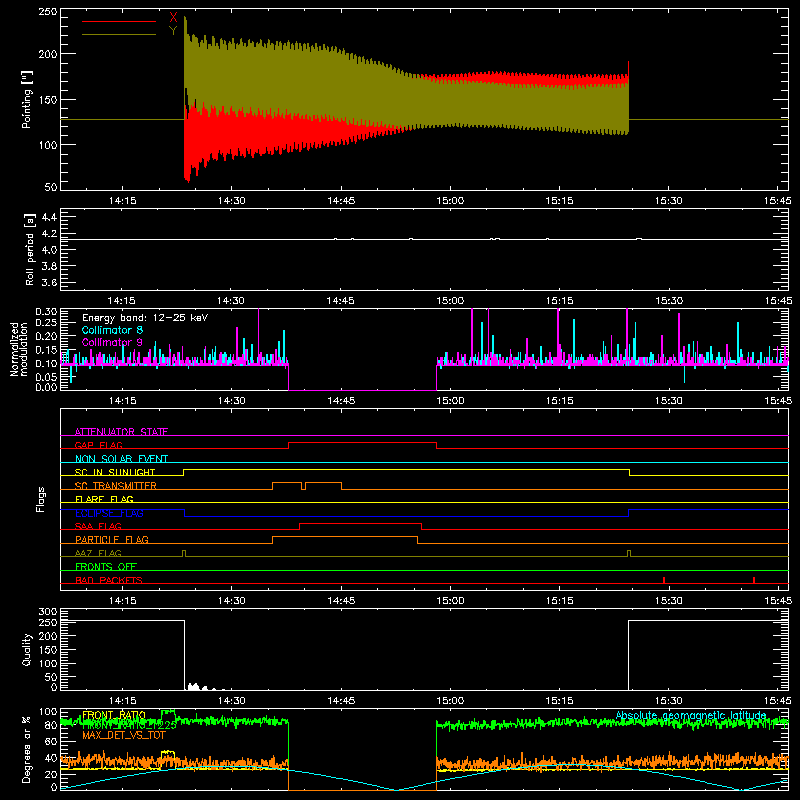Click the SC_TRANSMITTER flag label
800x800 pixels.
tap(116, 486)
